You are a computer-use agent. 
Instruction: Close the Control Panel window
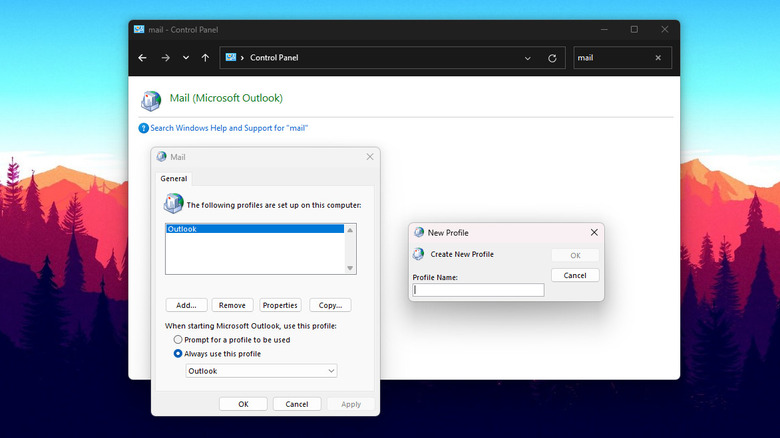coord(665,29)
